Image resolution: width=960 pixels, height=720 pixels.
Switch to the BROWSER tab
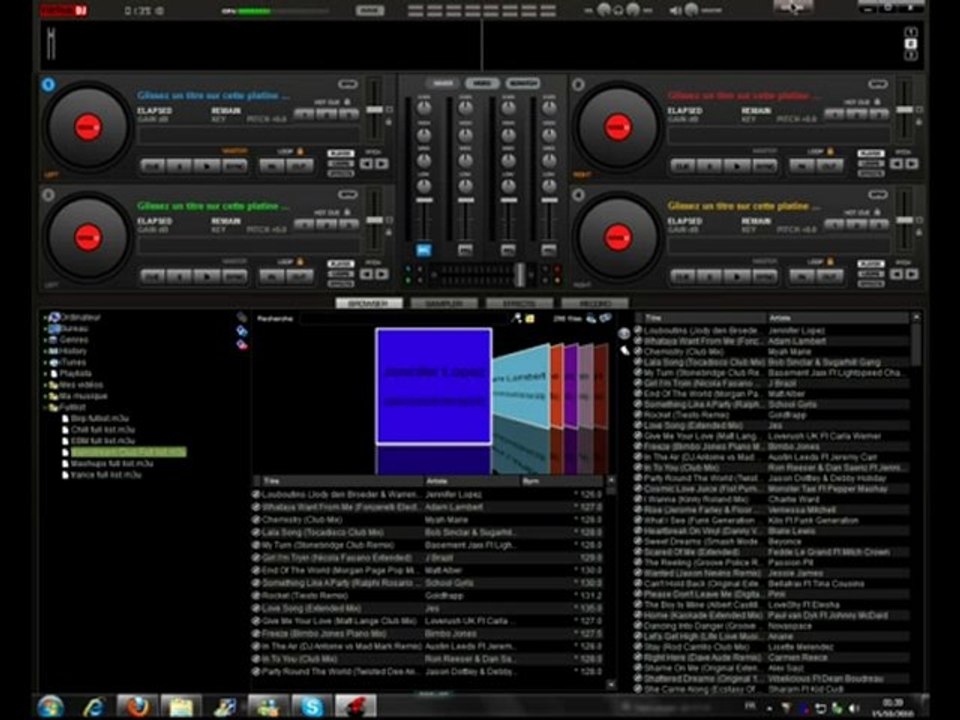click(369, 303)
